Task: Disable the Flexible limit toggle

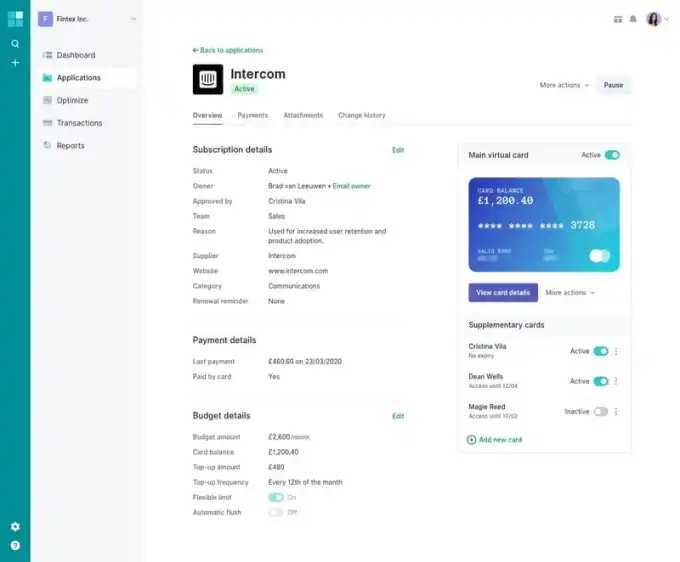Action: click(276, 497)
